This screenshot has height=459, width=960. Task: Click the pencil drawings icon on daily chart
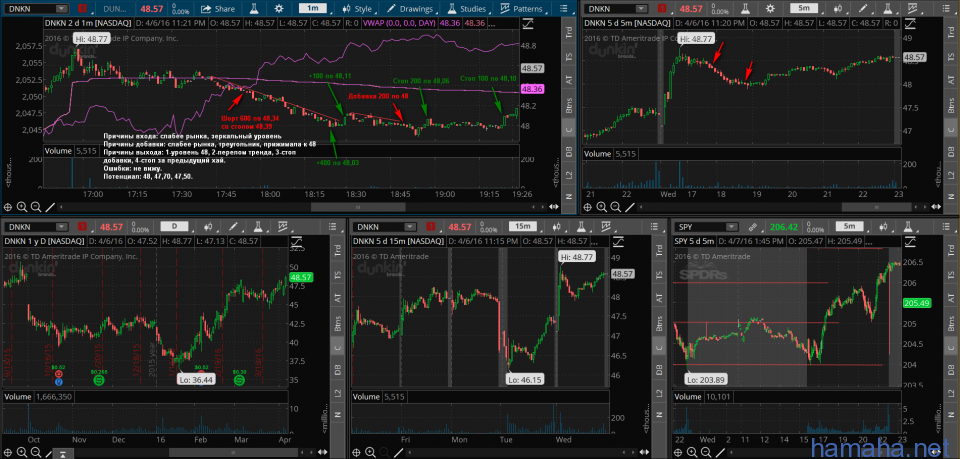233,226
